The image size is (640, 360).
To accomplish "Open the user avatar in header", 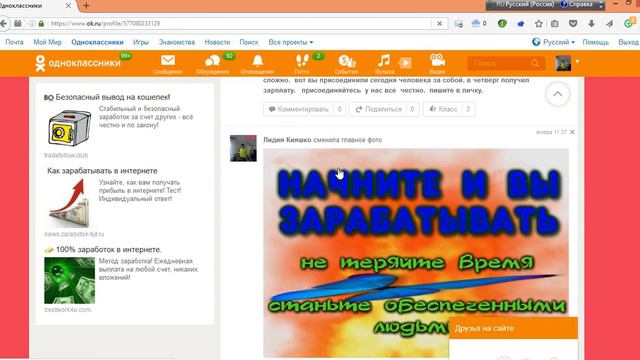I will click(x=563, y=63).
